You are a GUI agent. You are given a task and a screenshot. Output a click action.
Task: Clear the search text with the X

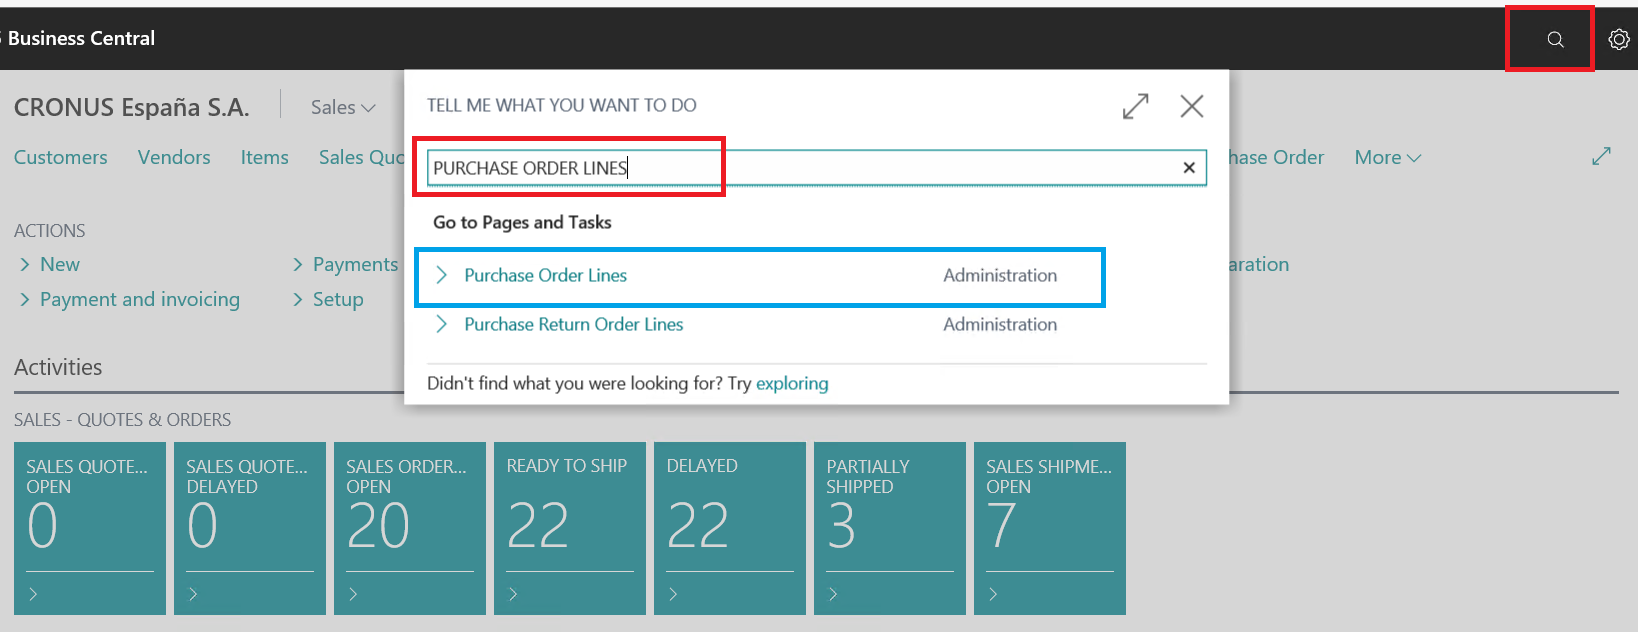point(1189,168)
